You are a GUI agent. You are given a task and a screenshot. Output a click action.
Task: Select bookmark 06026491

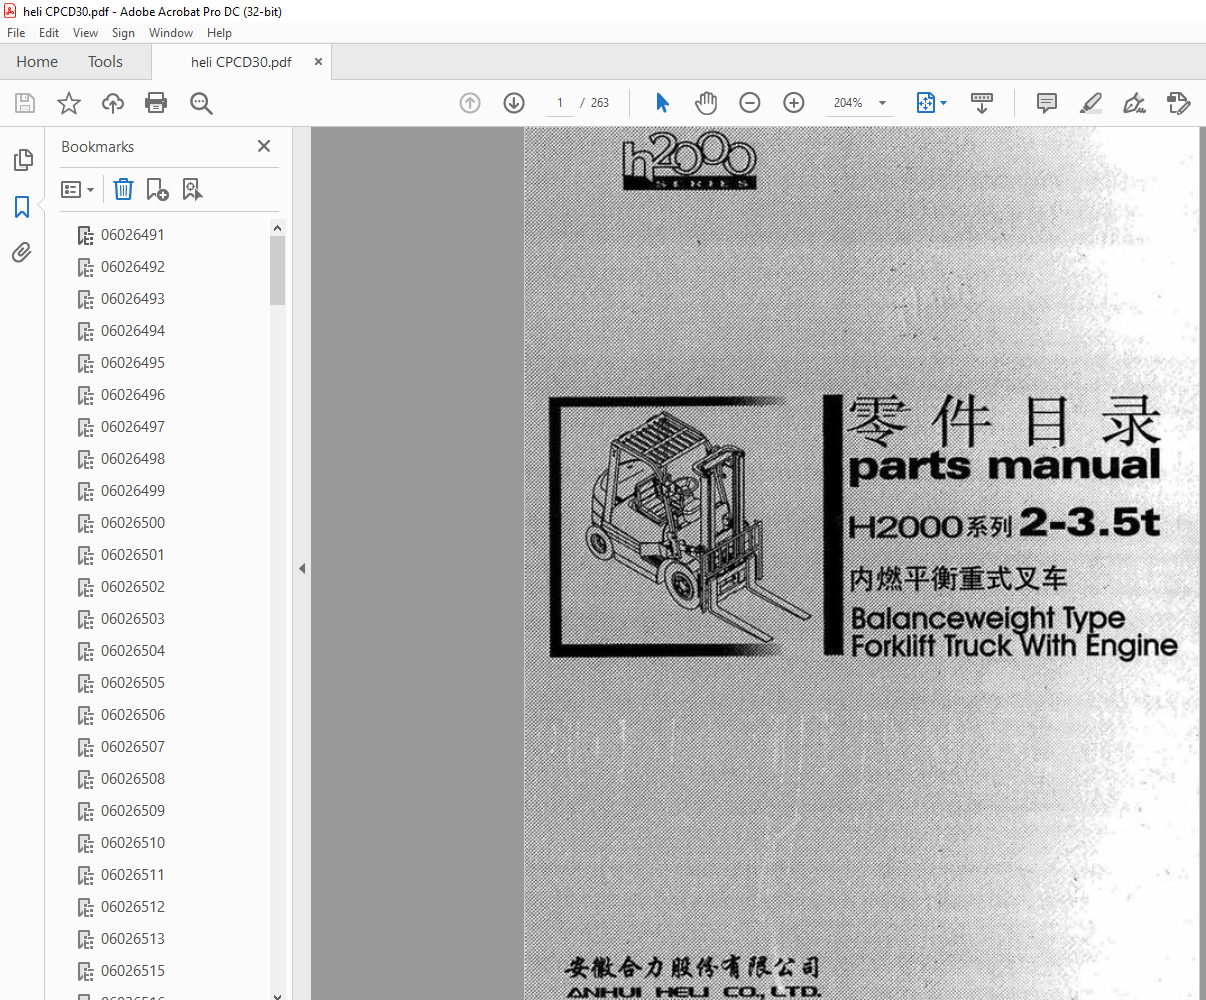pyautogui.click(x=133, y=235)
